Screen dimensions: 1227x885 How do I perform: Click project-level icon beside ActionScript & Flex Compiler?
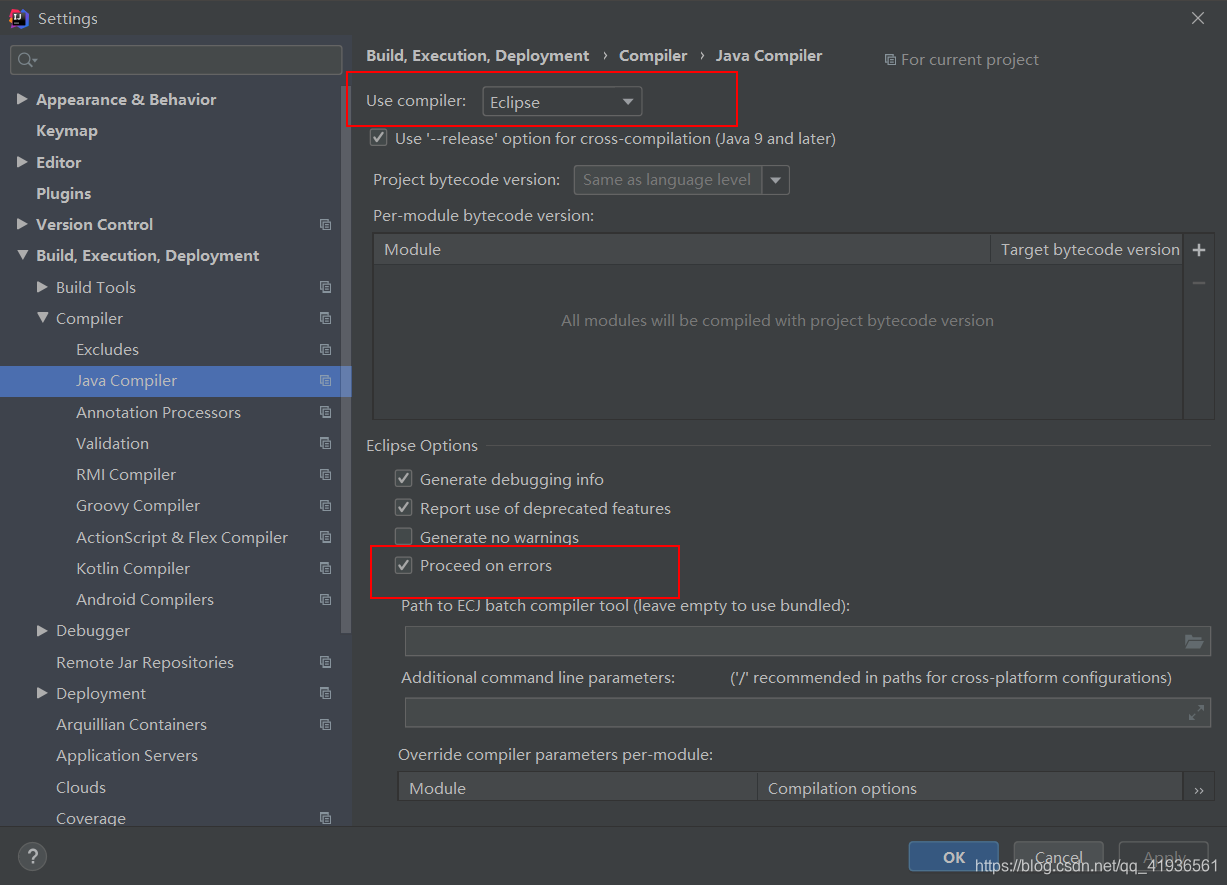[x=325, y=537]
